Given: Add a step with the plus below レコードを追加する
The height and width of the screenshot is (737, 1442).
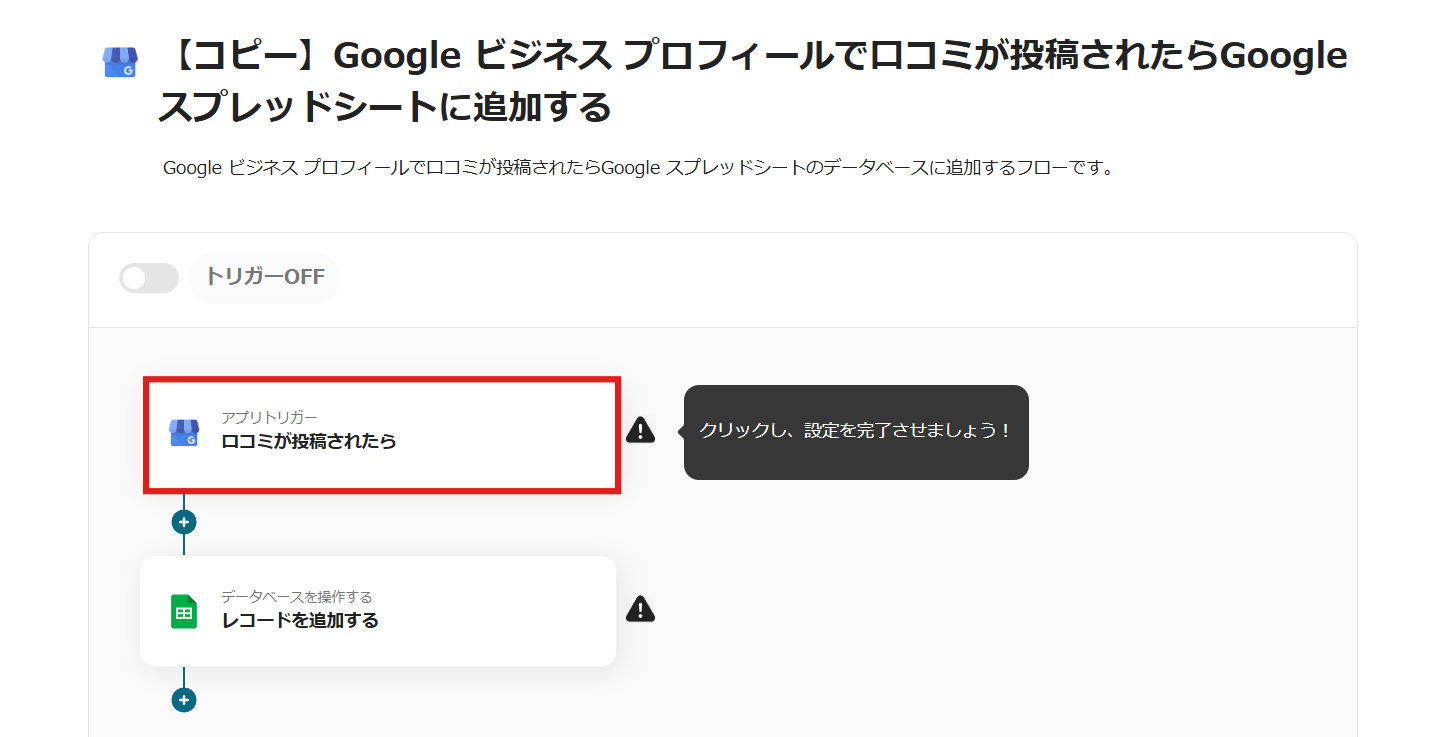Looking at the screenshot, I should (184, 700).
